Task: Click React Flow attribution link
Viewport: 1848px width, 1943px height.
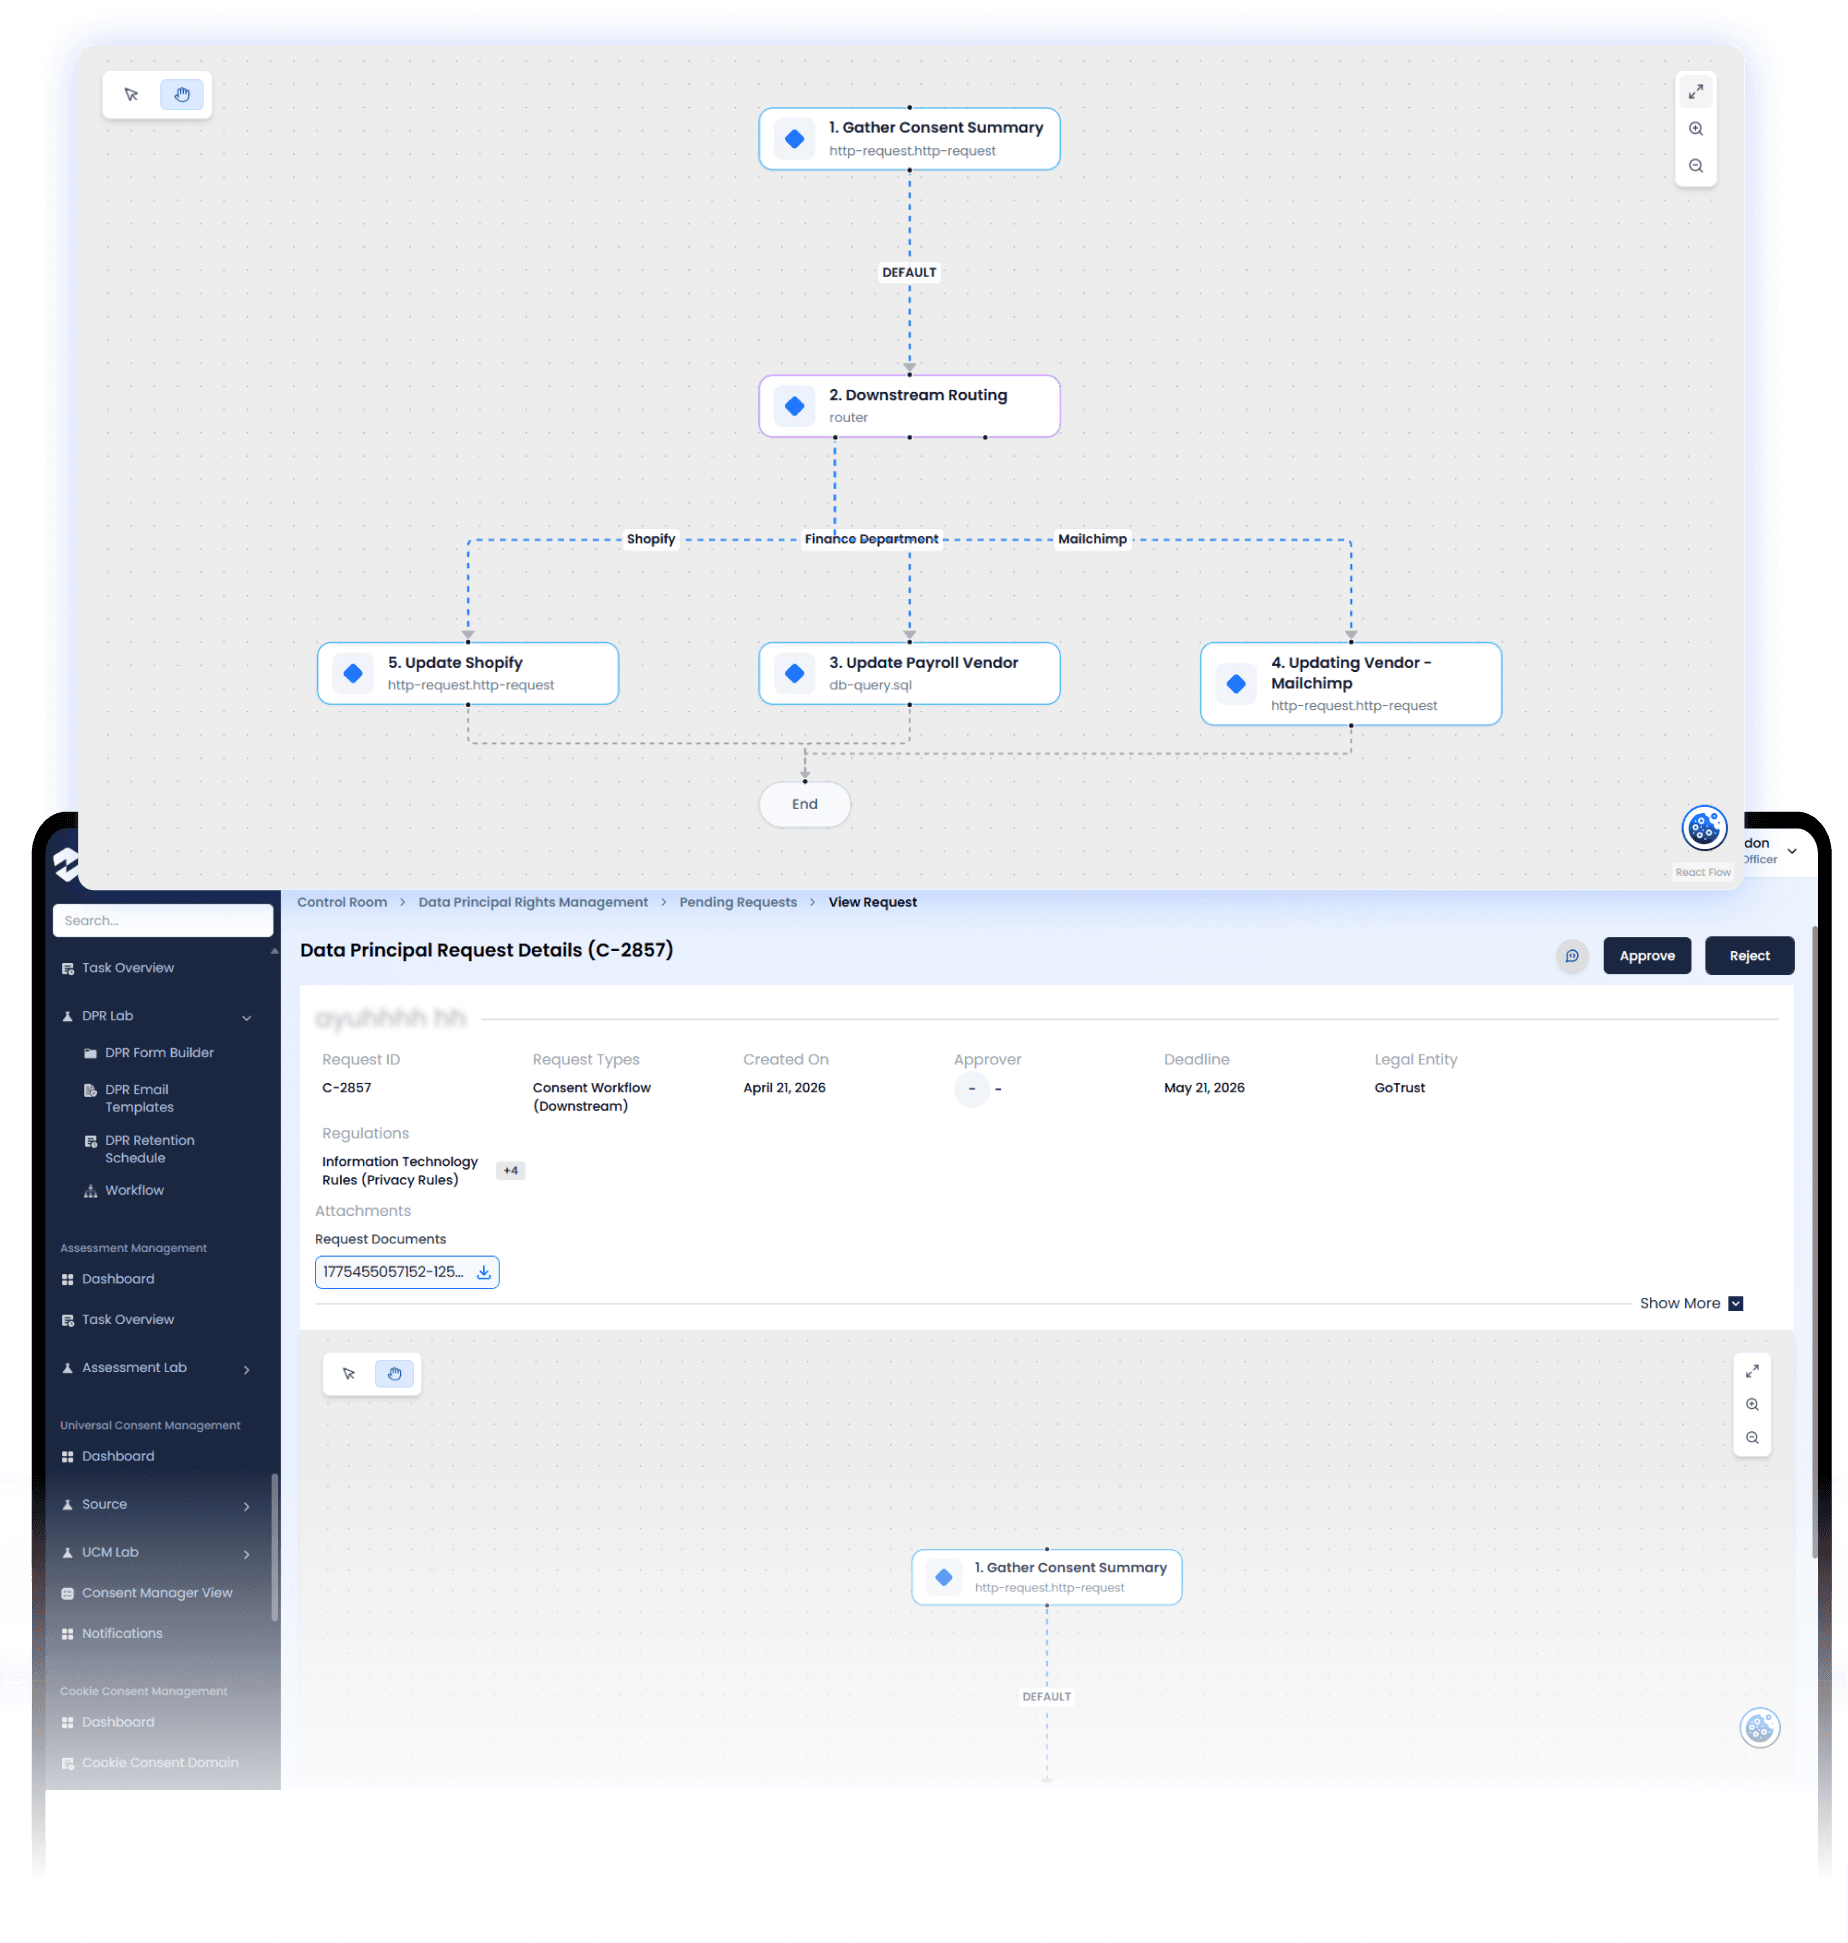Action: (x=1702, y=872)
